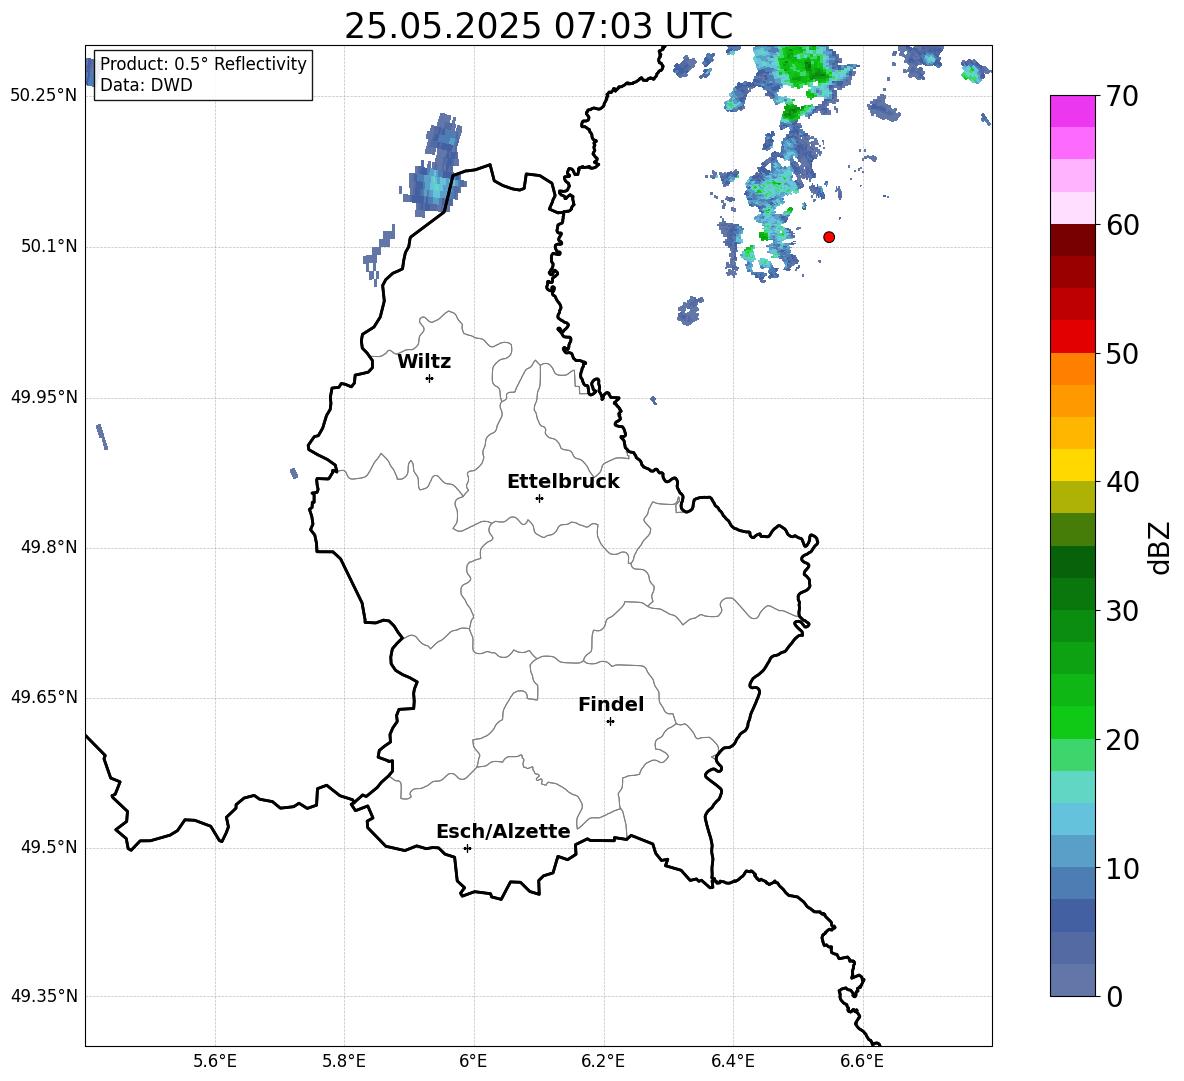Click the Esch/Alzette station label

click(x=503, y=831)
